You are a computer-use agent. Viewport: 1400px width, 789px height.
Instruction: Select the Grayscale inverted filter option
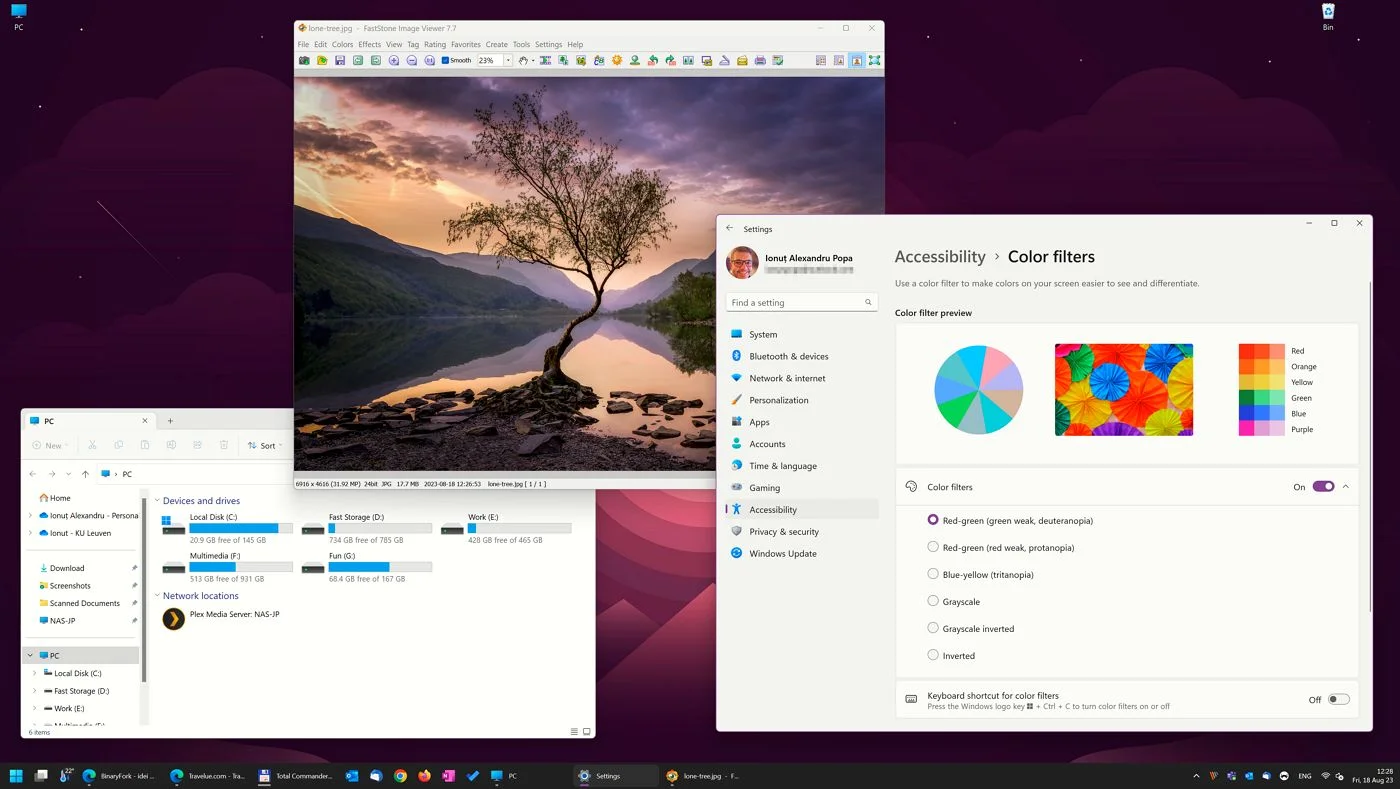[933, 628]
